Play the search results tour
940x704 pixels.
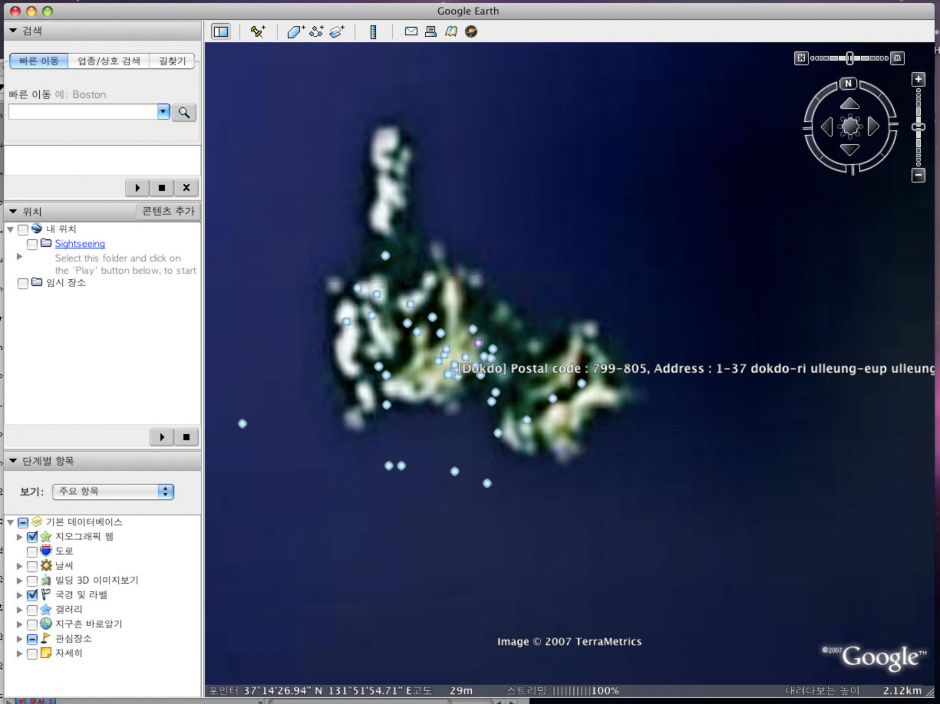coord(137,188)
